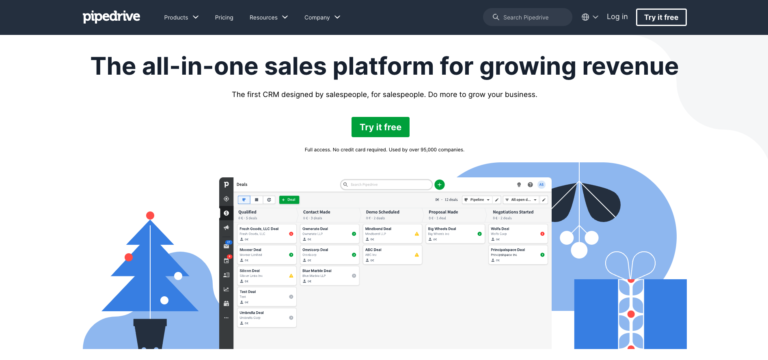Click the green plus quick-add icon

coord(439,185)
